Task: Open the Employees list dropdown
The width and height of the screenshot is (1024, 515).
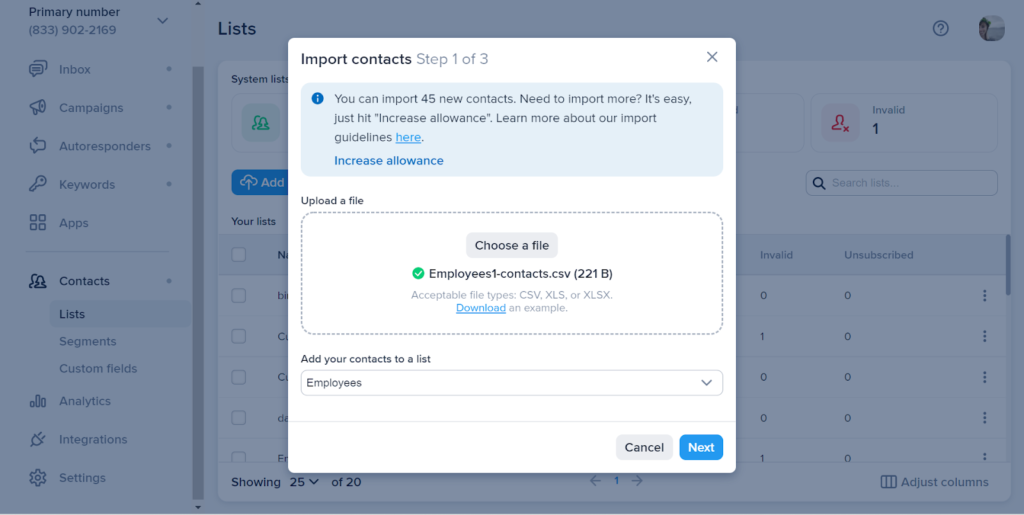Action: coord(511,383)
